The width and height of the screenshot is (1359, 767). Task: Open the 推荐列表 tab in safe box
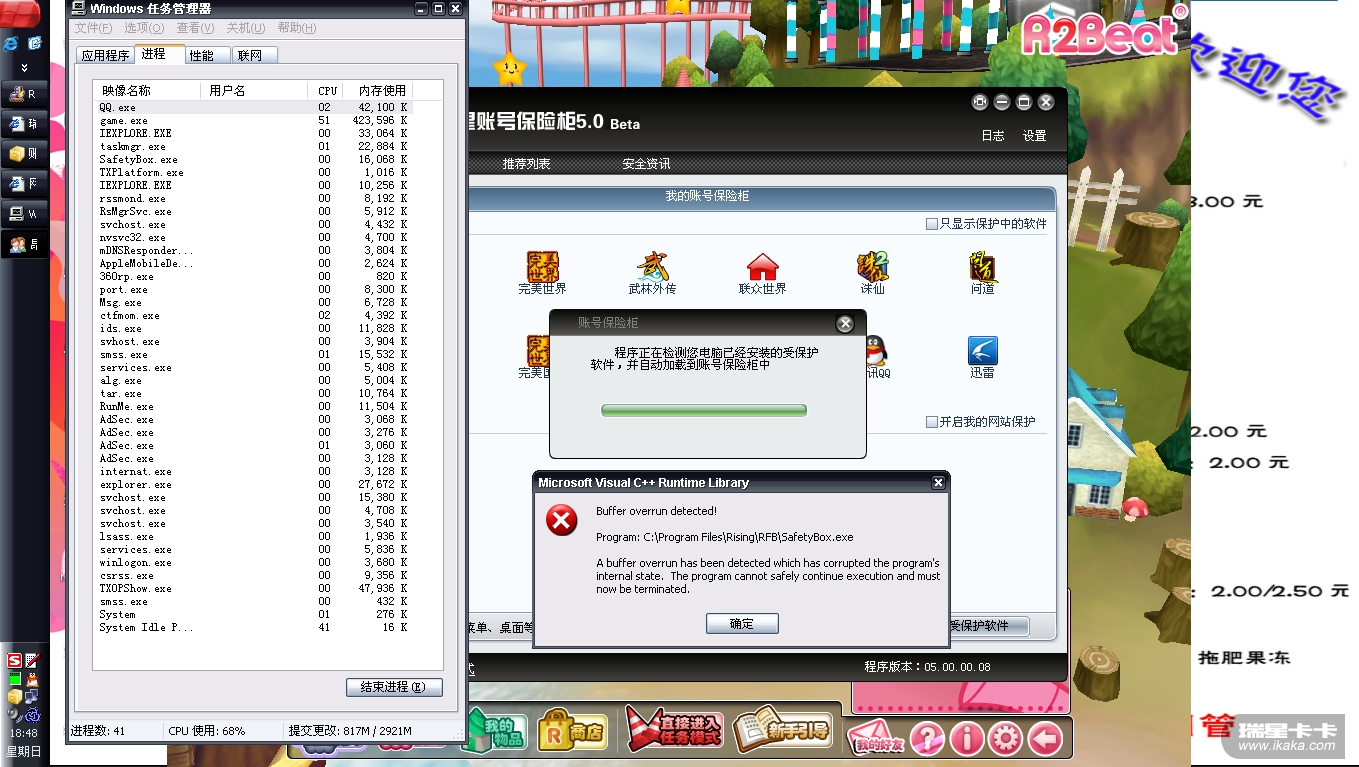(x=527, y=164)
